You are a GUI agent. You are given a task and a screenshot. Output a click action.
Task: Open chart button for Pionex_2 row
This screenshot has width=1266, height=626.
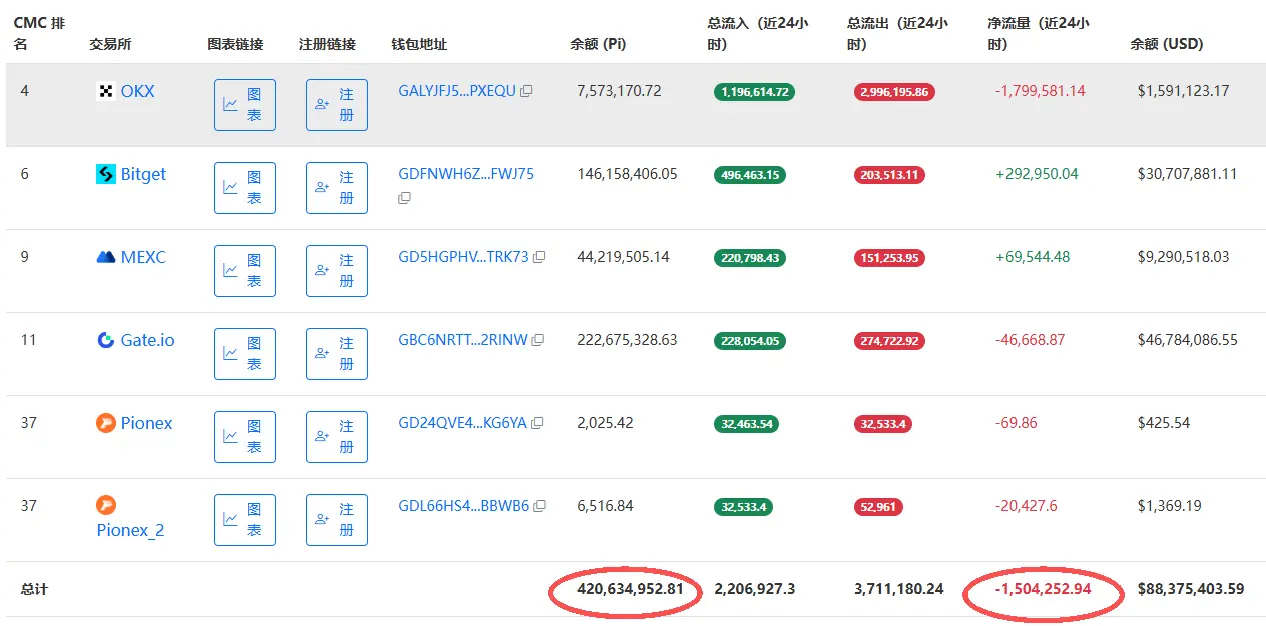click(x=245, y=520)
